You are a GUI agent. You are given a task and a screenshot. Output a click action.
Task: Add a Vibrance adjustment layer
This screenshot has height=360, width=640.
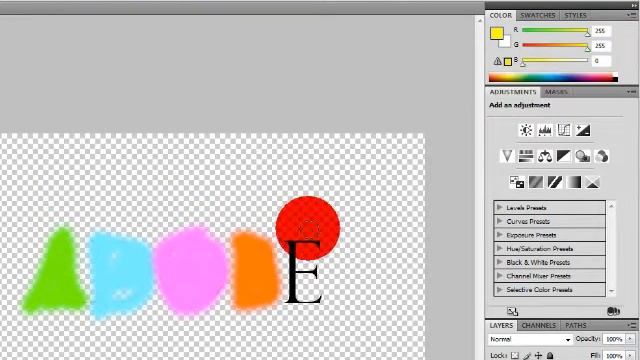(507, 156)
